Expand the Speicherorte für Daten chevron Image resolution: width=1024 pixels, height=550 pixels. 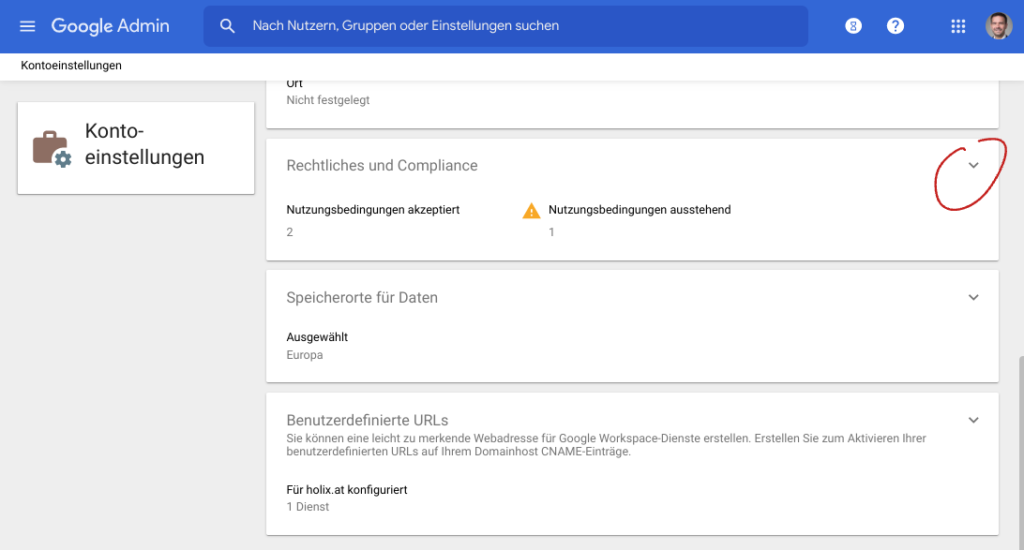click(x=973, y=297)
